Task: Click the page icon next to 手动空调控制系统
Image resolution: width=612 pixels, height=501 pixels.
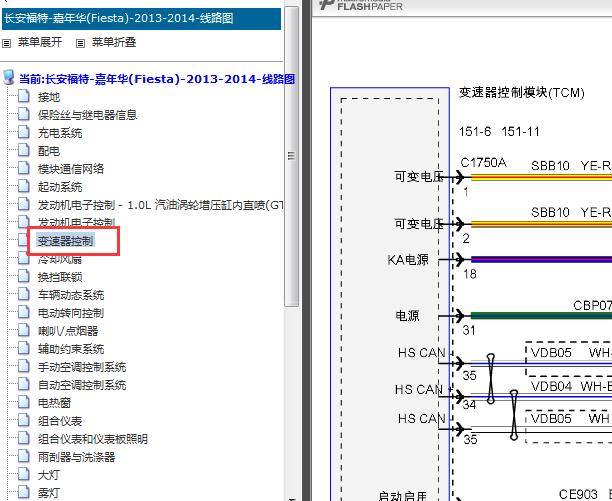Action: (24, 366)
